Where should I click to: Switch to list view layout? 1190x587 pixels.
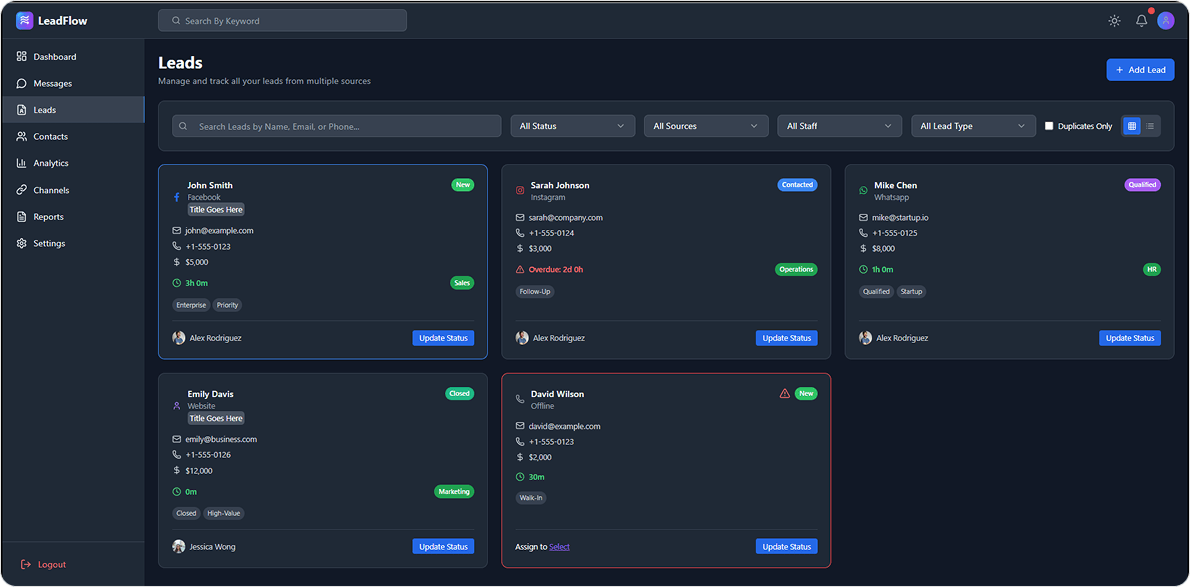point(1152,125)
